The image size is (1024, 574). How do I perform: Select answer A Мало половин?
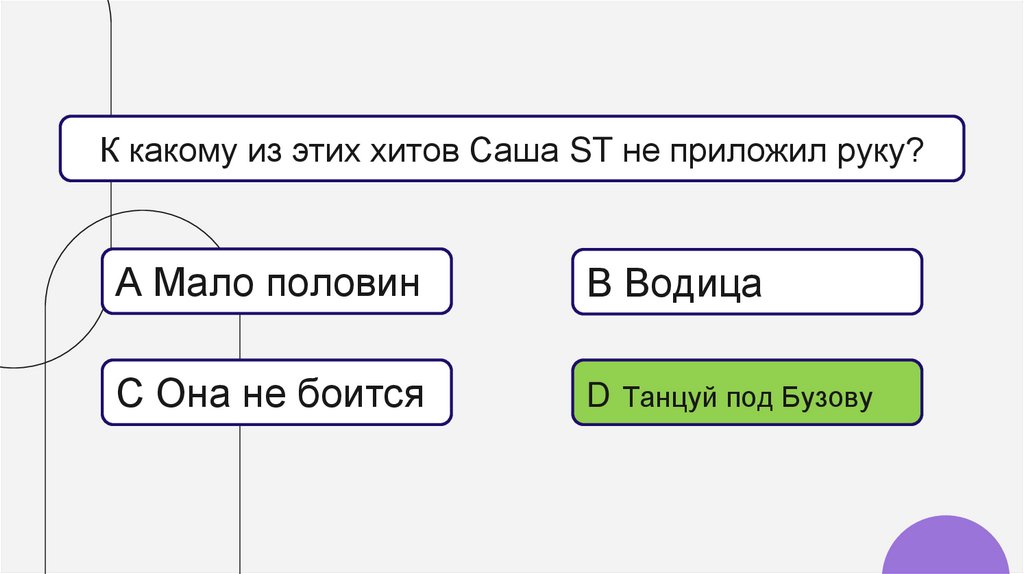(276, 282)
